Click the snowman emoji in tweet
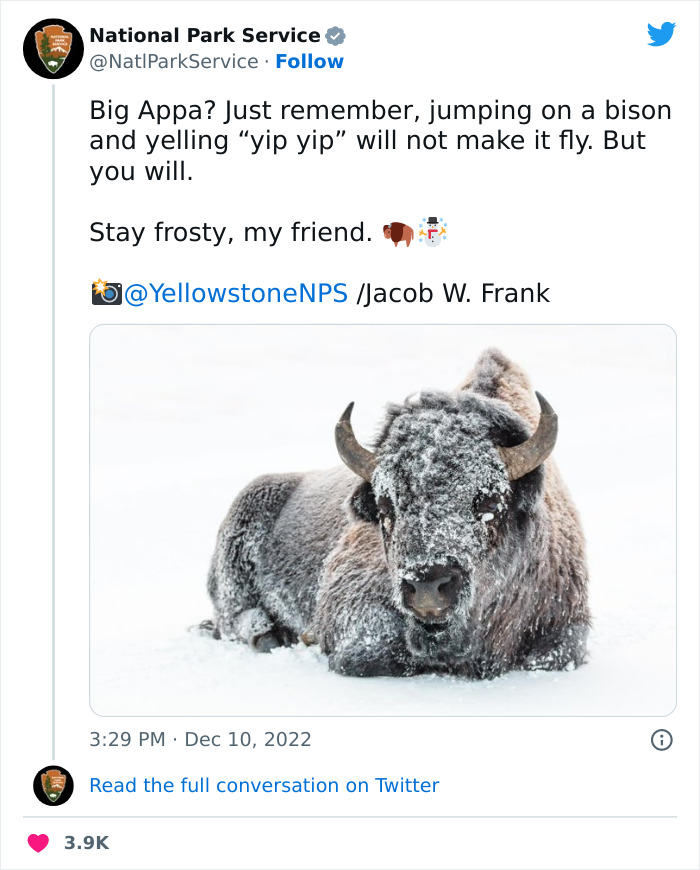 [x=432, y=232]
